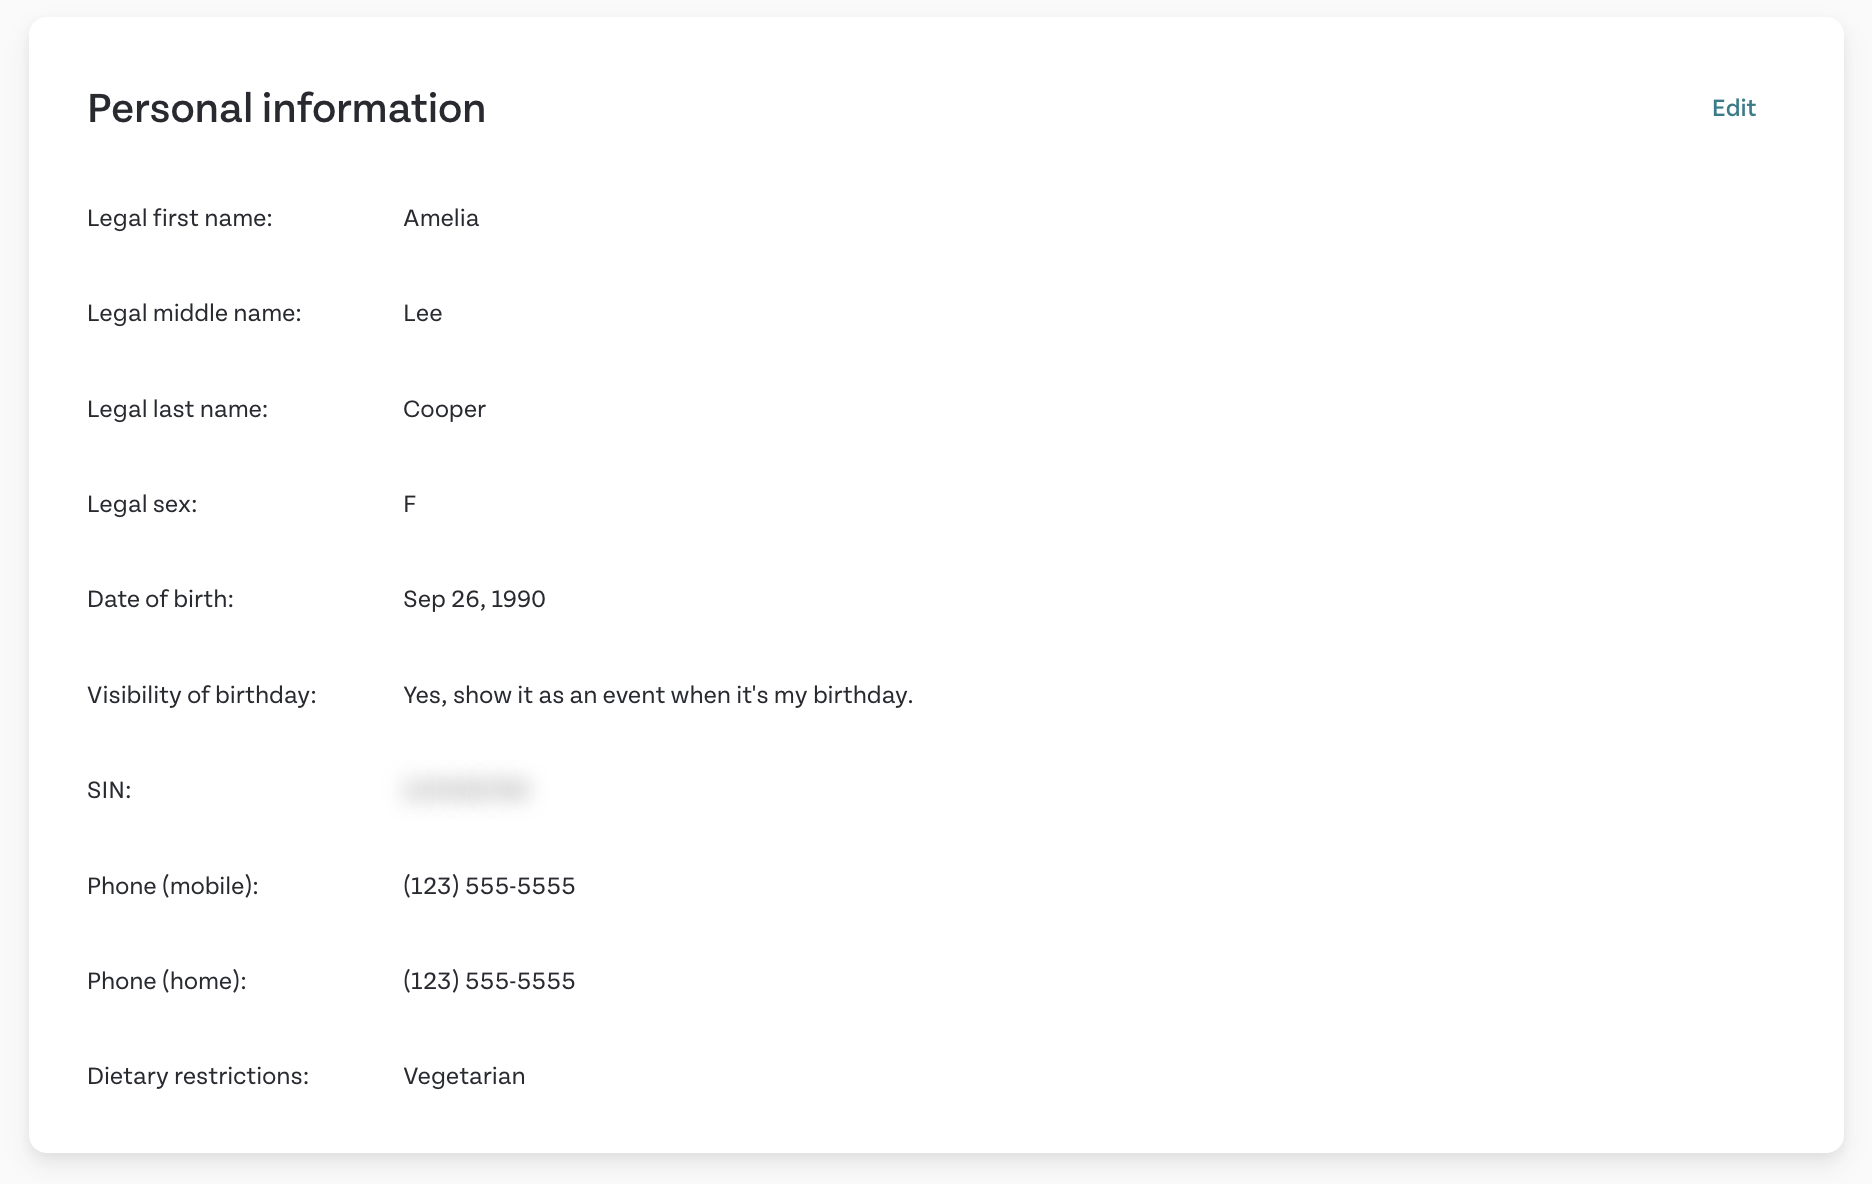Select the legal middle name value 'Lee'

point(422,313)
